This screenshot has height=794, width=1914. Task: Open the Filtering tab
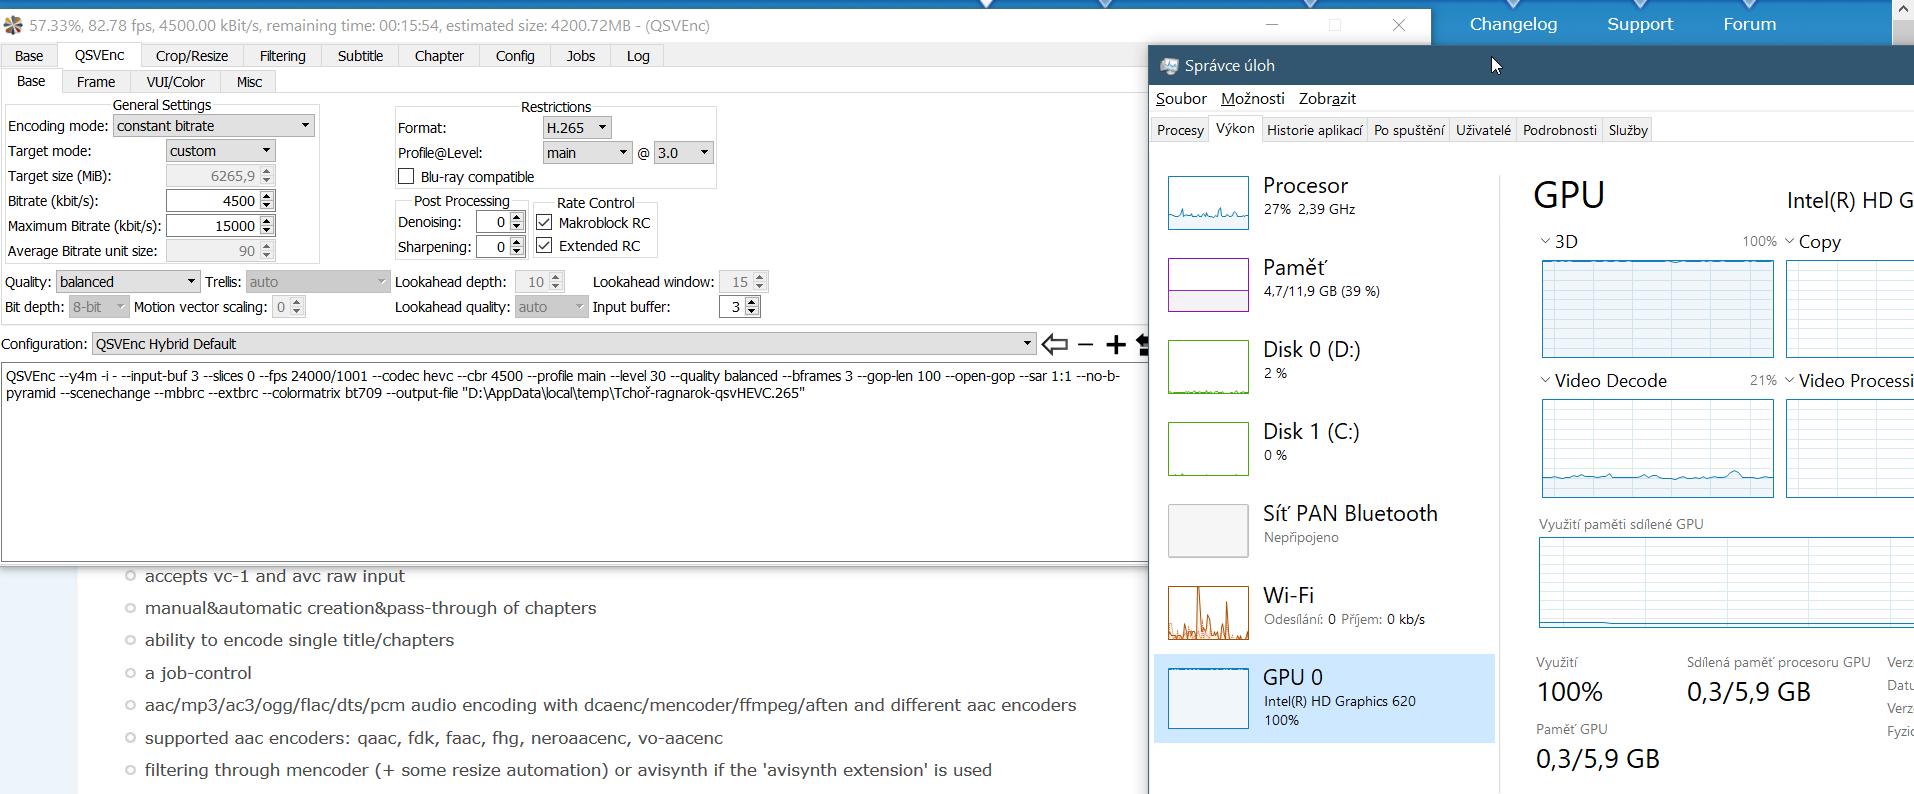pyautogui.click(x=283, y=56)
